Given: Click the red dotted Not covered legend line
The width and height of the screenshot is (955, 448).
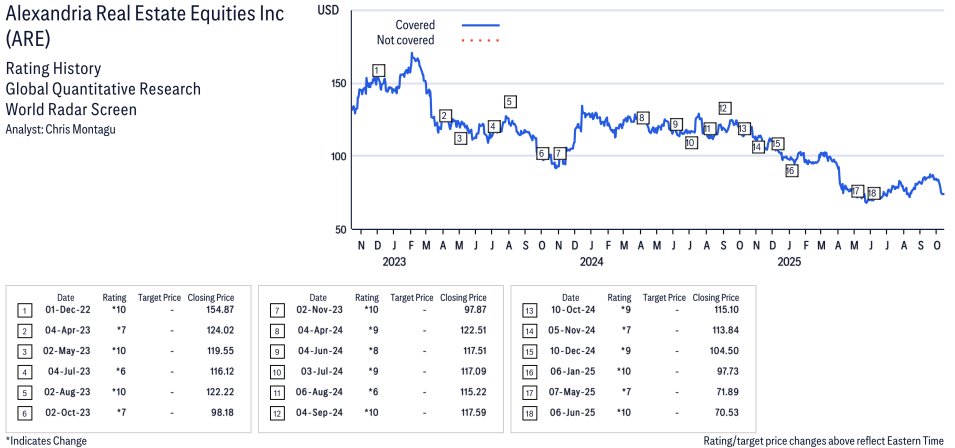Looking at the screenshot, I should point(480,40).
